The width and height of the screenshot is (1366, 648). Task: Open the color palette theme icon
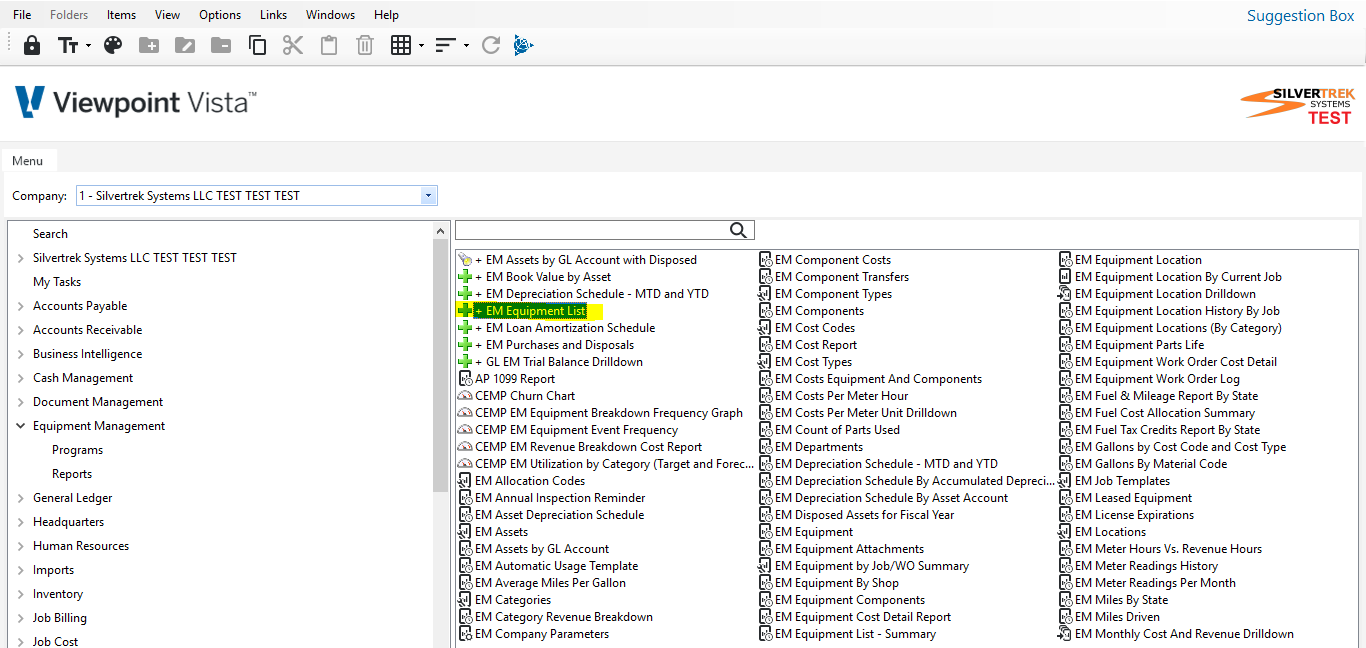pyautogui.click(x=113, y=45)
